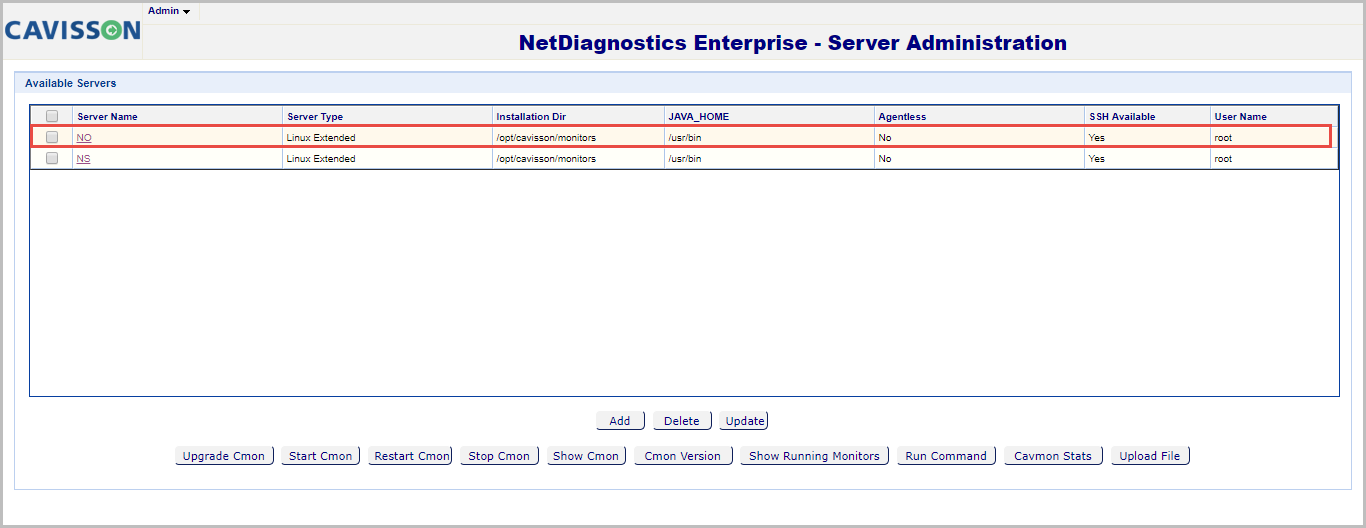Click the Cavisson logo
Screen dimensions: 1366x528
[x=72, y=31]
